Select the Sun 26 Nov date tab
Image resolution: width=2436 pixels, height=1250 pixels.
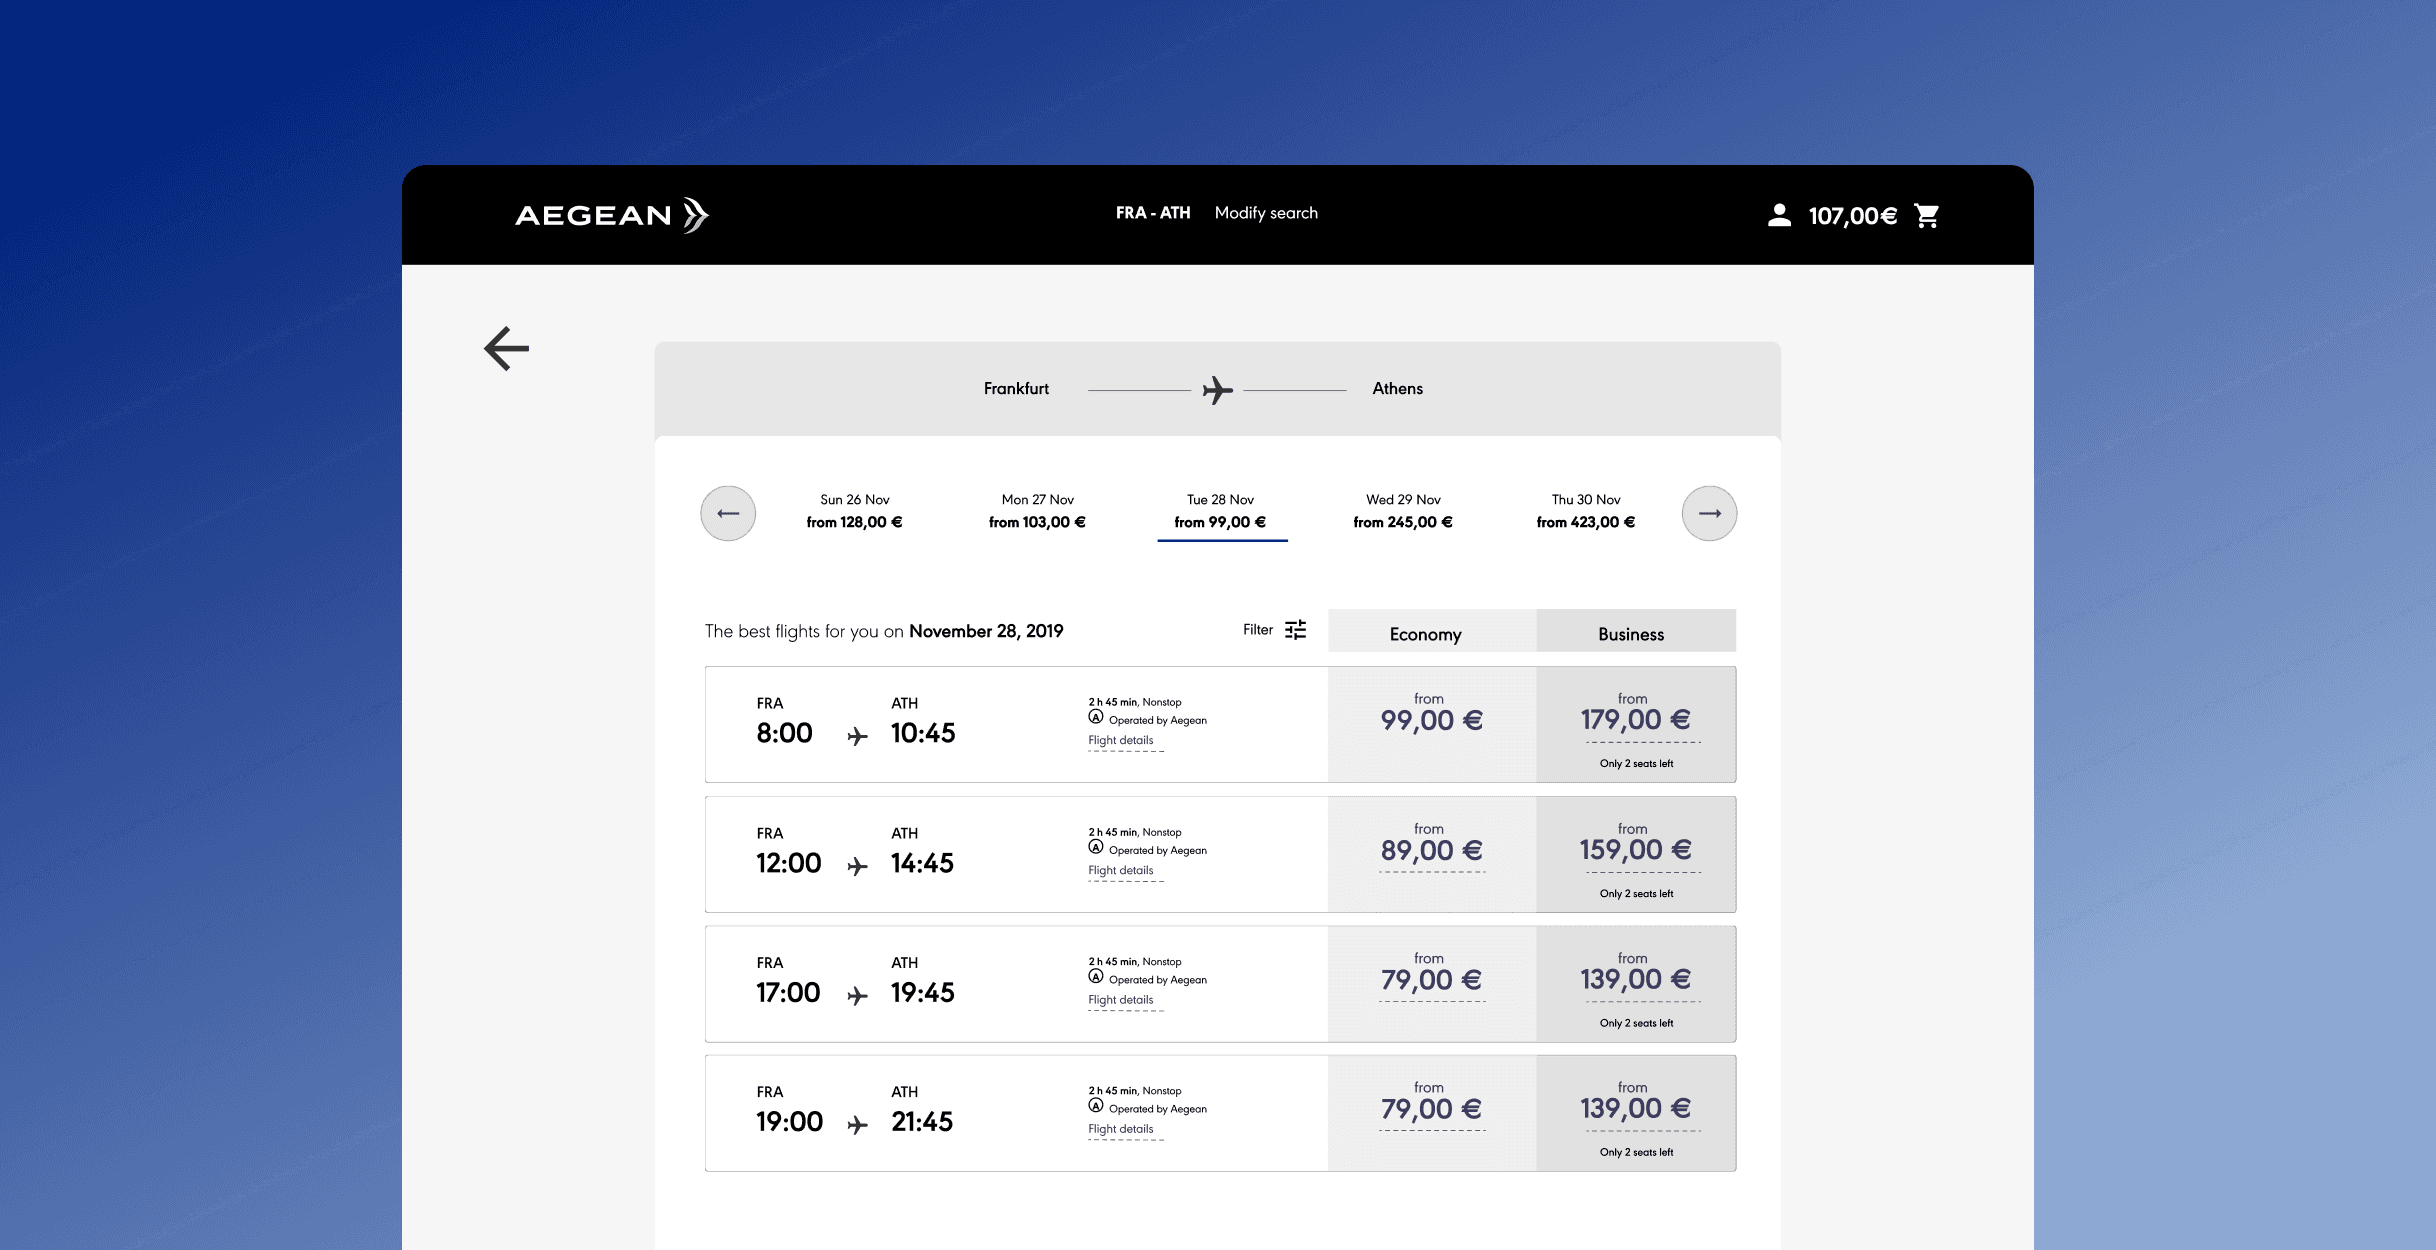pos(854,511)
